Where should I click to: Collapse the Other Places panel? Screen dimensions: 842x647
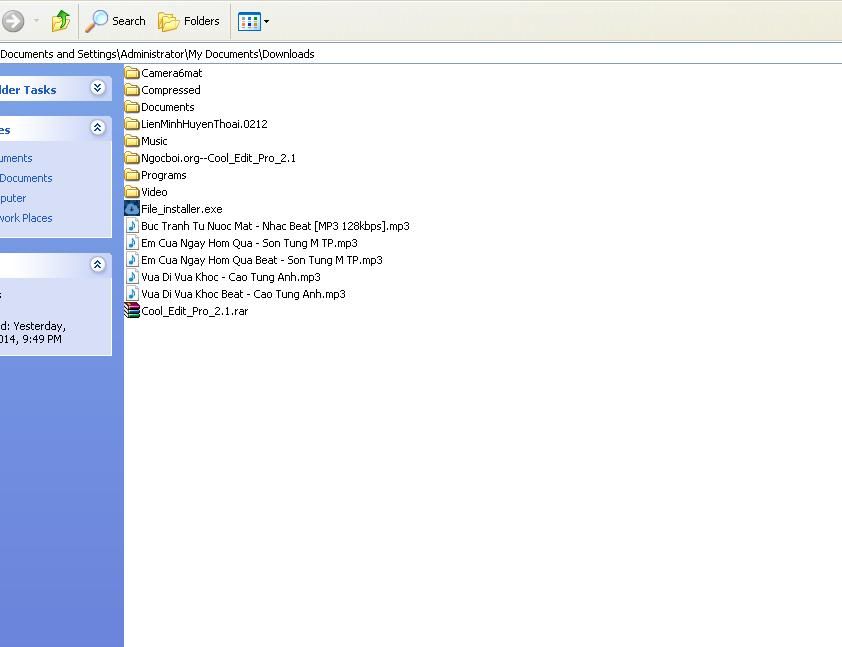click(x=97, y=128)
